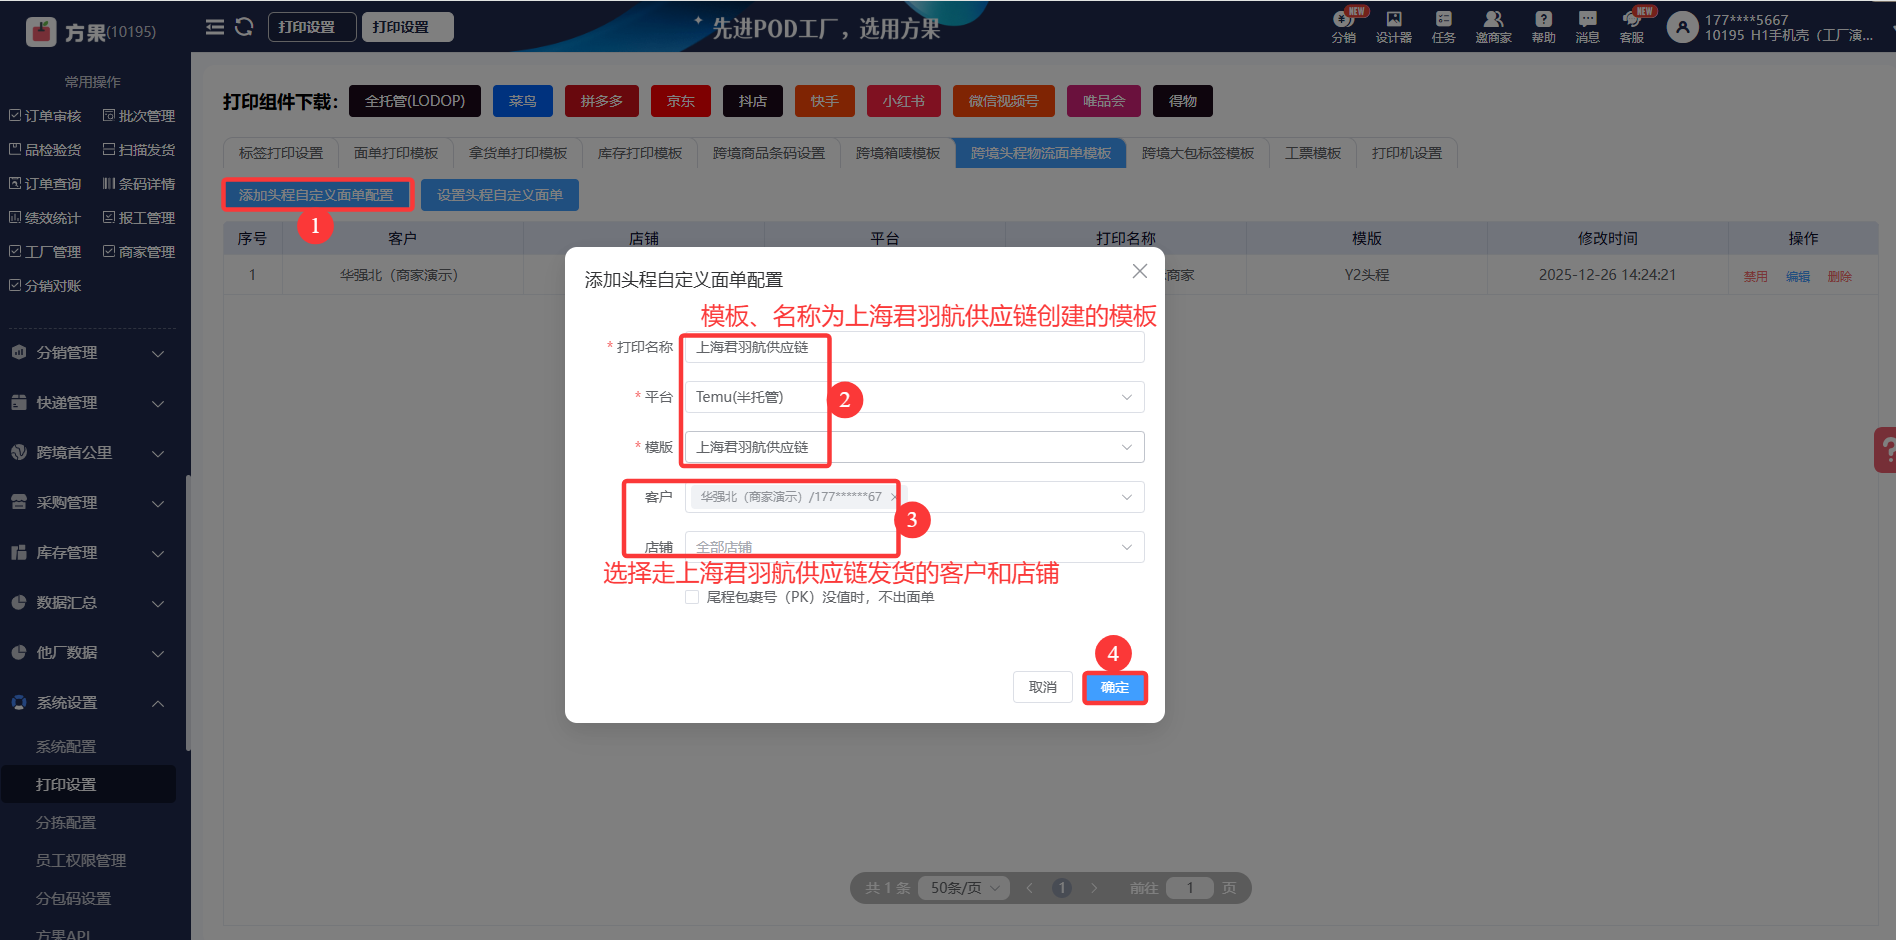Viewport: 1896px width, 940px height.
Task: Click the refresh icon in the top bar
Action: (244, 27)
